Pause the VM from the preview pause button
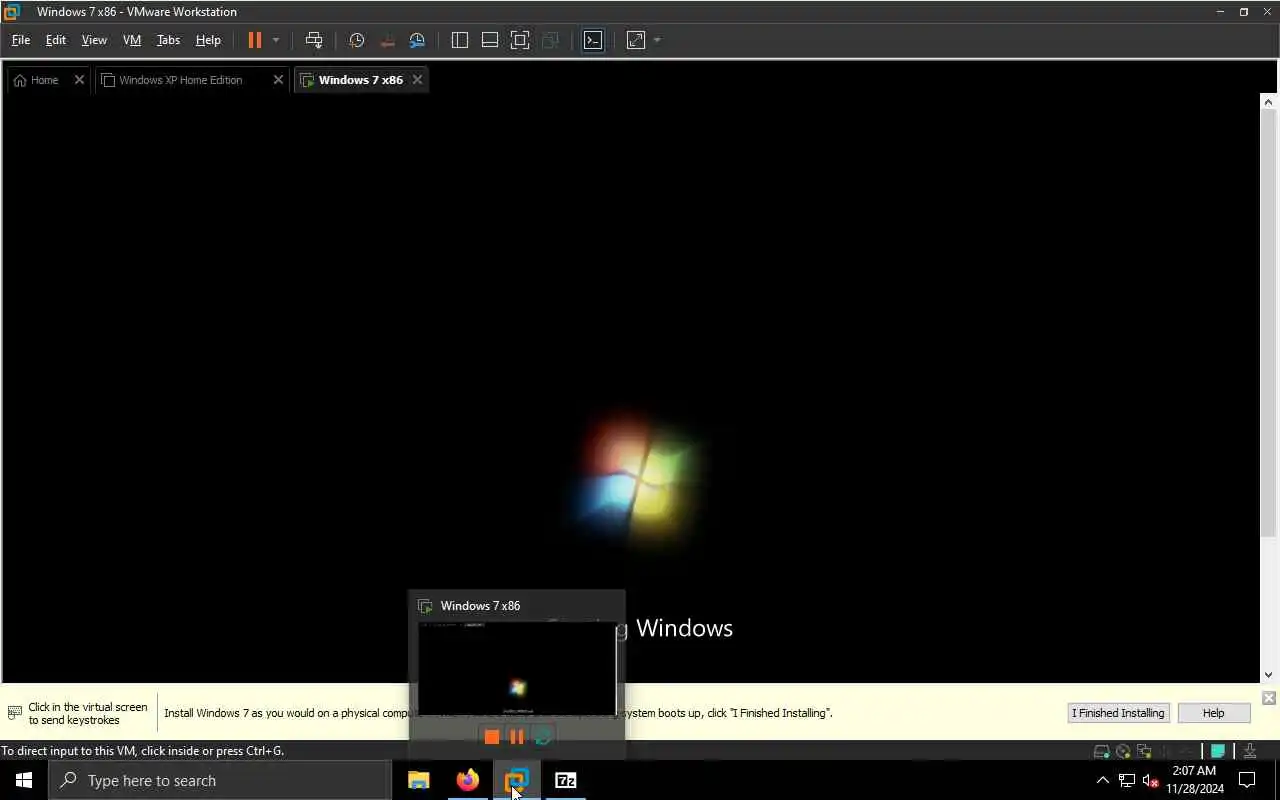 tap(516, 737)
